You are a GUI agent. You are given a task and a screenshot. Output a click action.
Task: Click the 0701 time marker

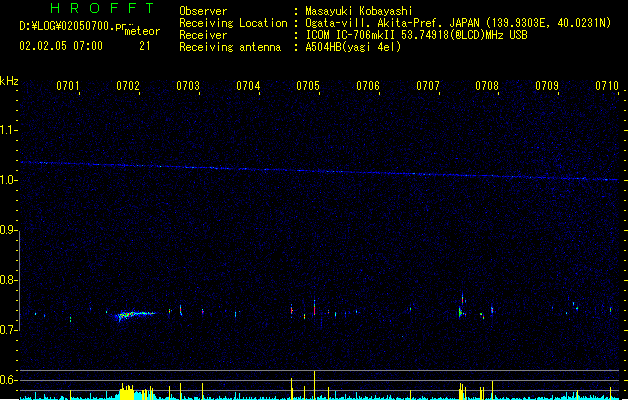68,86
